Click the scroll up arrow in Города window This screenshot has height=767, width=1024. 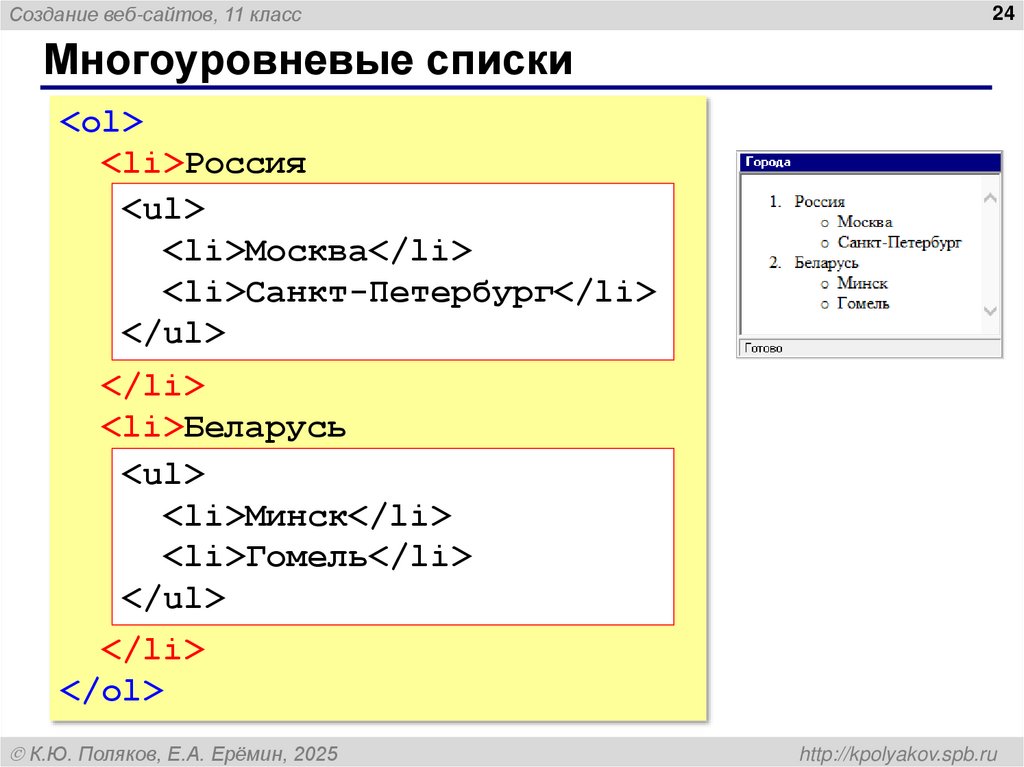pos(990,198)
